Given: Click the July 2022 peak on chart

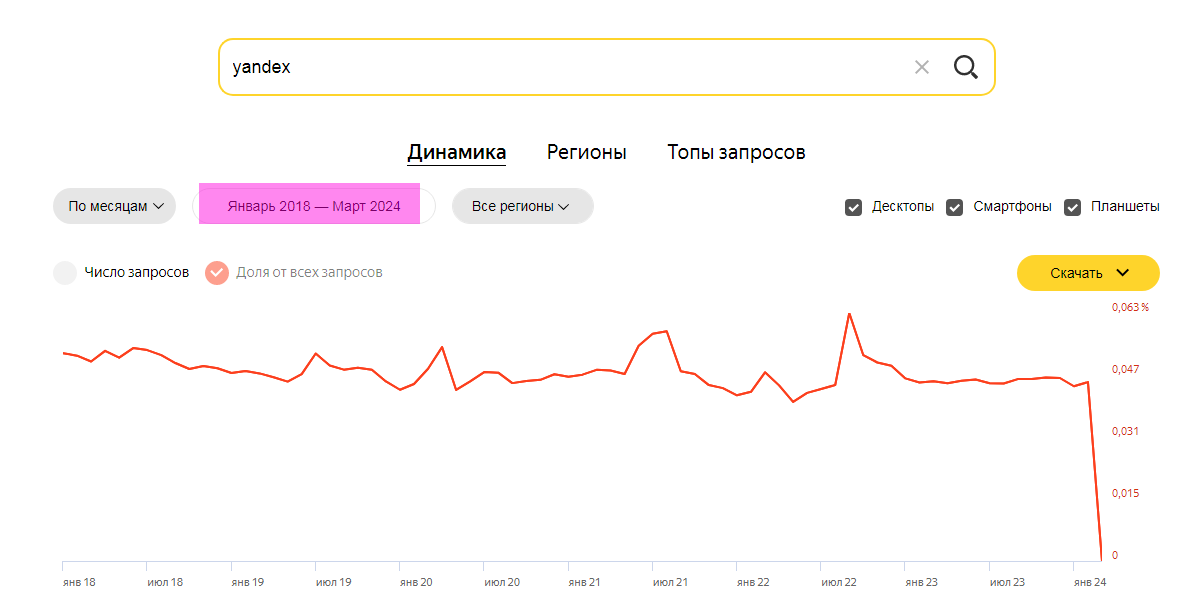Looking at the screenshot, I should (850, 314).
